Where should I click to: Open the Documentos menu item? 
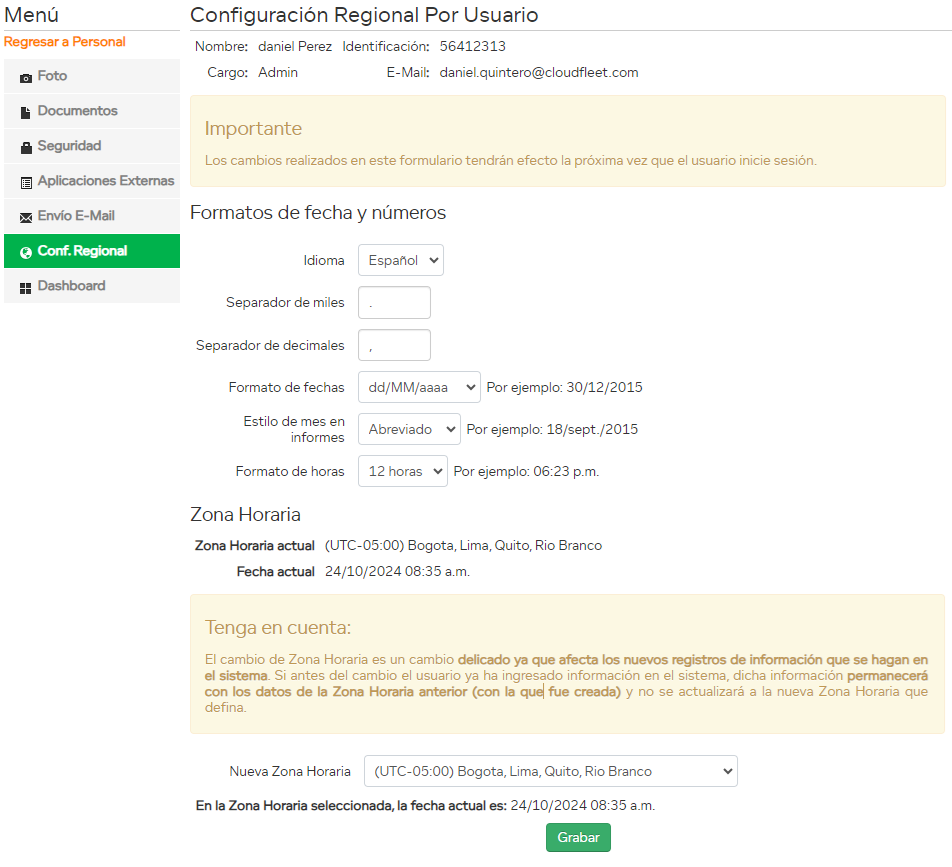pyautogui.click(x=78, y=111)
